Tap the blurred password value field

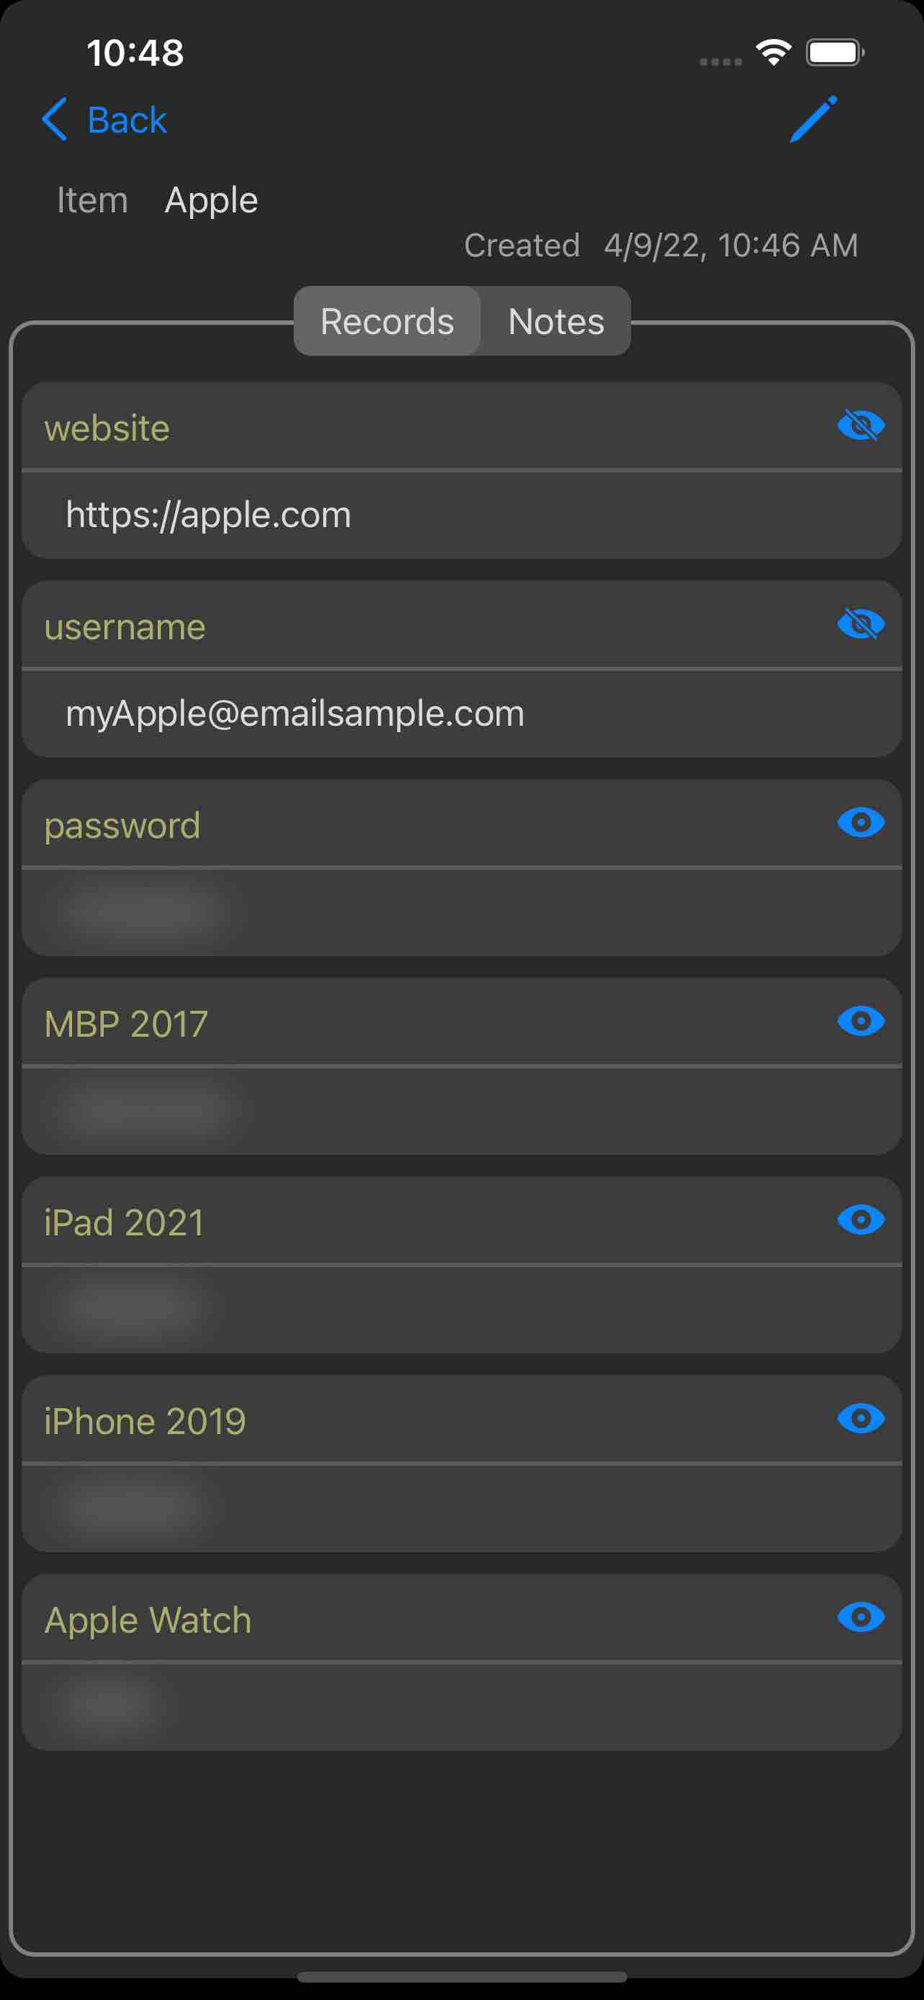pyautogui.click(x=462, y=912)
